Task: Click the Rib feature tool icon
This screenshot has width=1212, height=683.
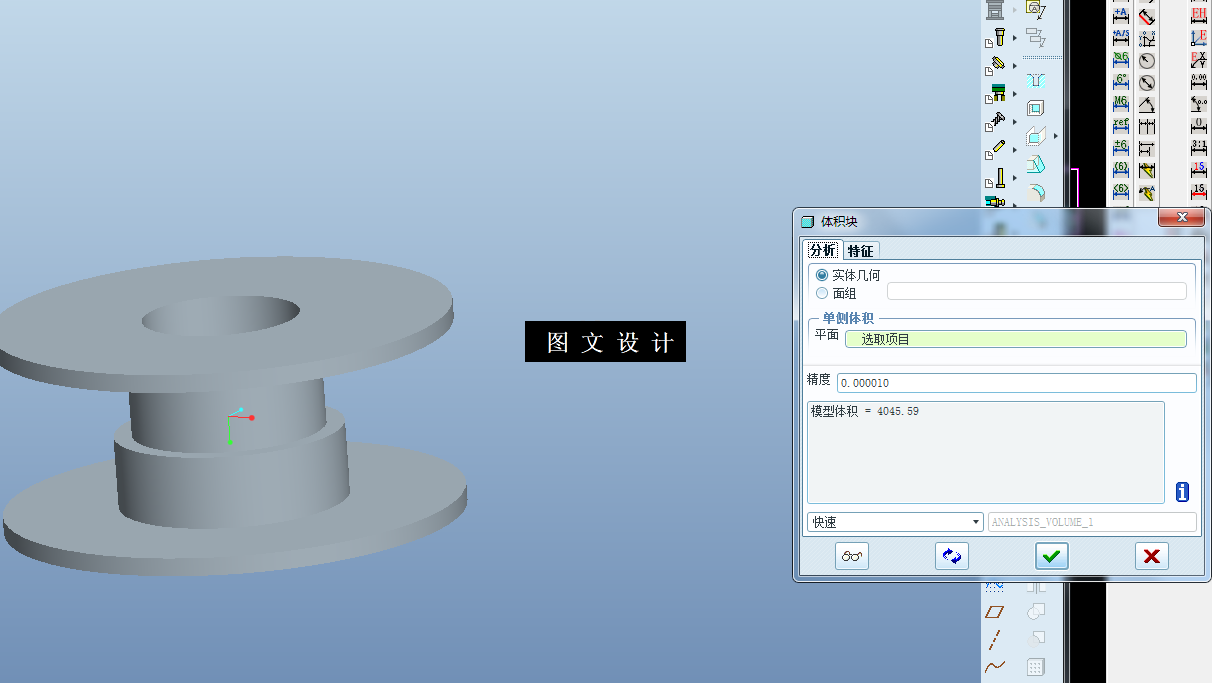Action: point(1036,136)
